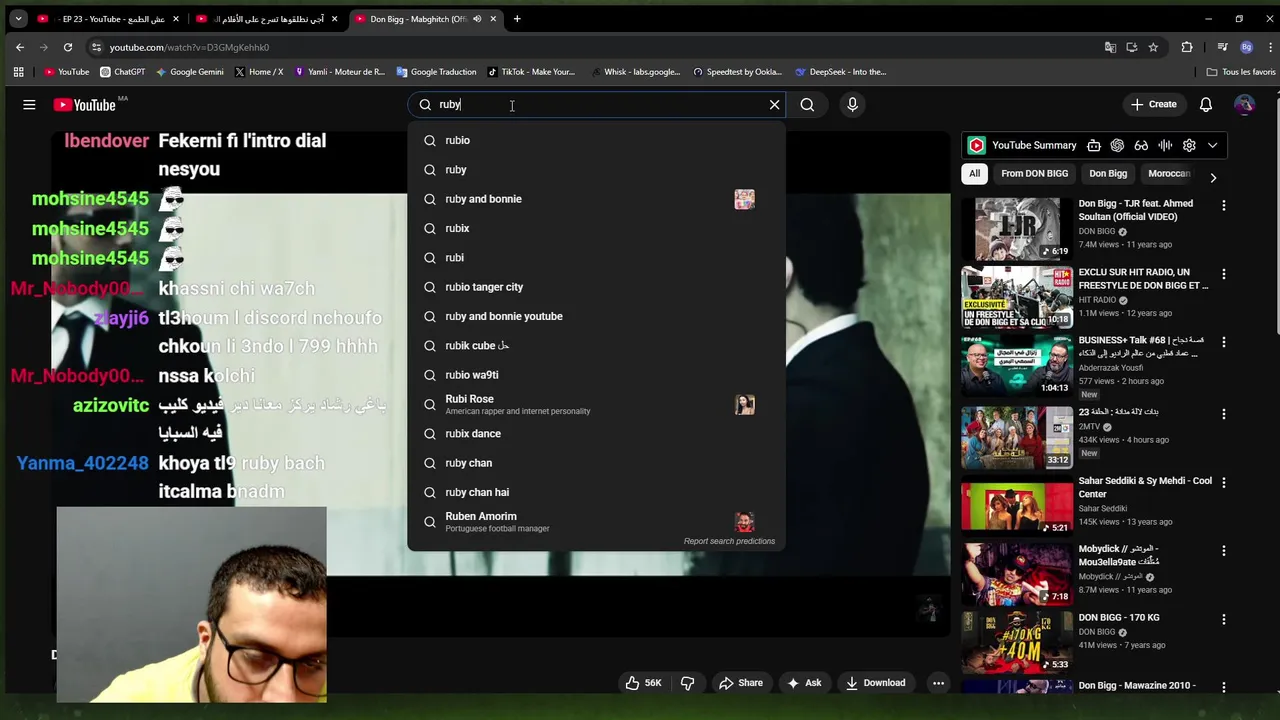Mute the Don Bigg tab via speaker icon
Image resolution: width=1280 pixels, height=720 pixels.
(477, 19)
